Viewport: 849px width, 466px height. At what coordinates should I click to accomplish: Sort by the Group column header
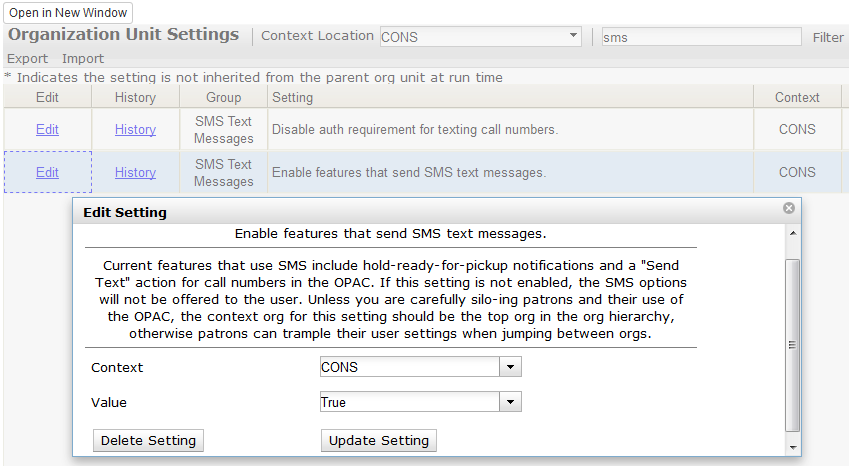pyautogui.click(x=223, y=97)
